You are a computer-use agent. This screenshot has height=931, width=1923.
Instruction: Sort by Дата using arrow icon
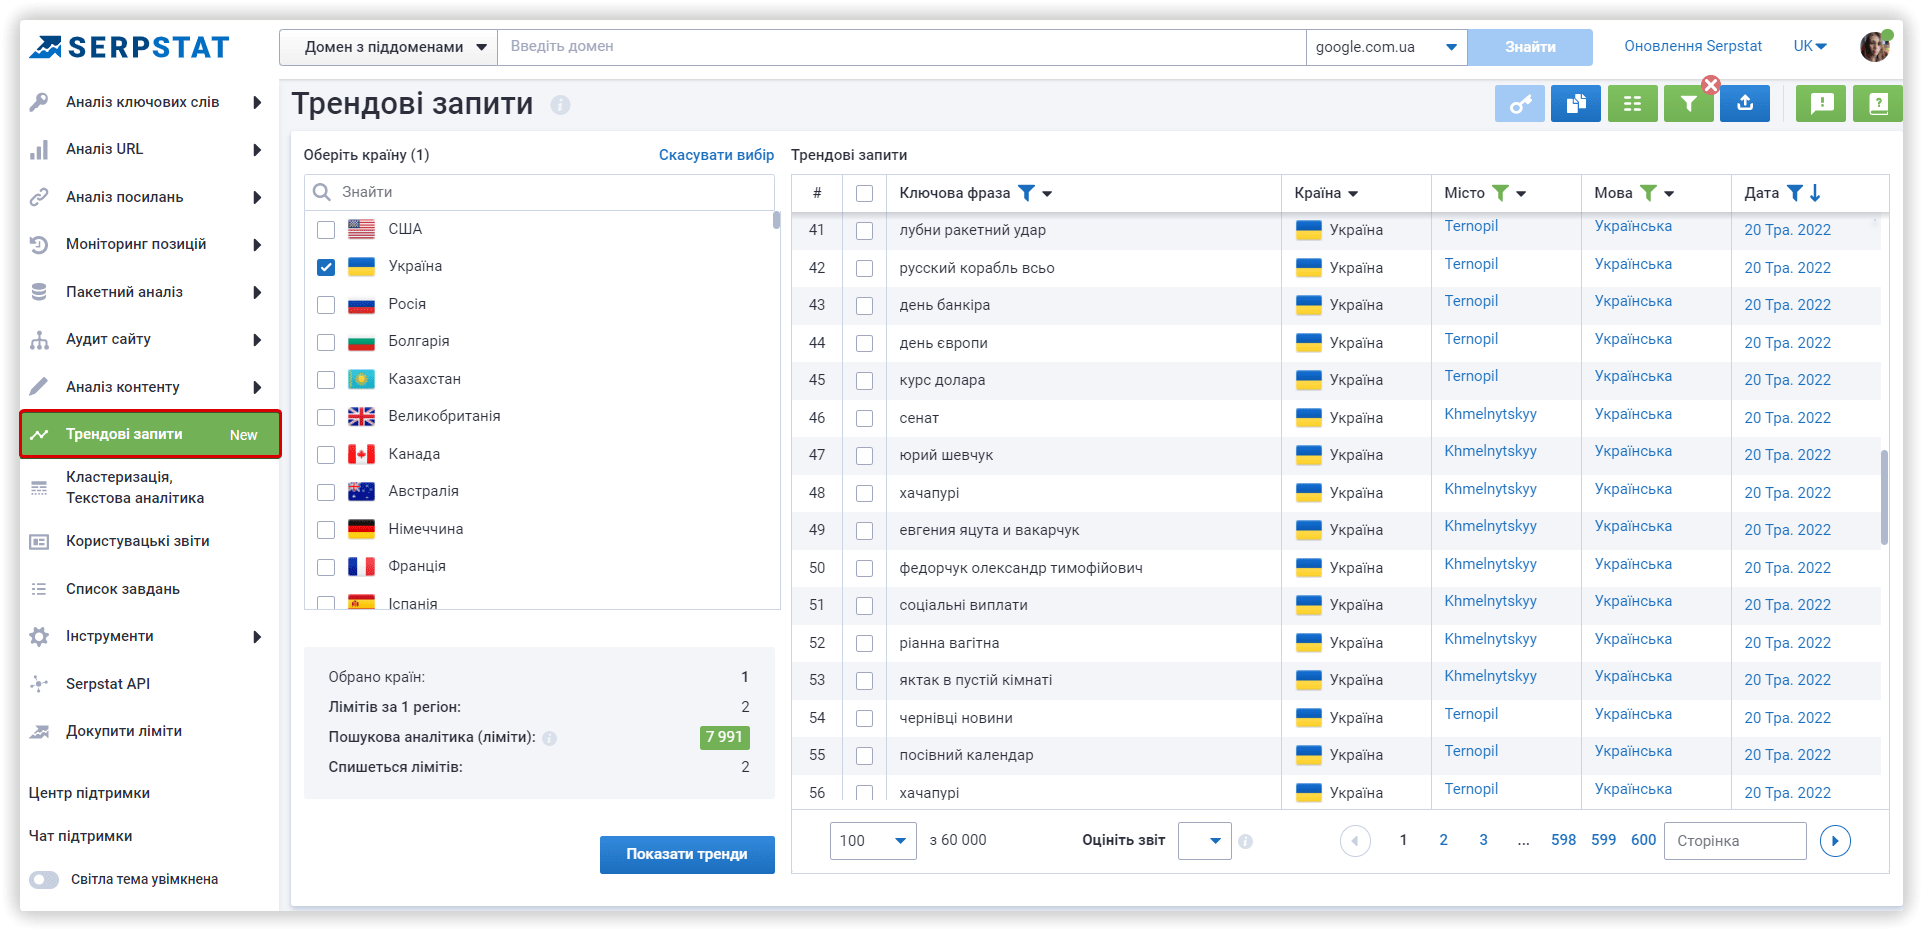pyautogui.click(x=1815, y=193)
